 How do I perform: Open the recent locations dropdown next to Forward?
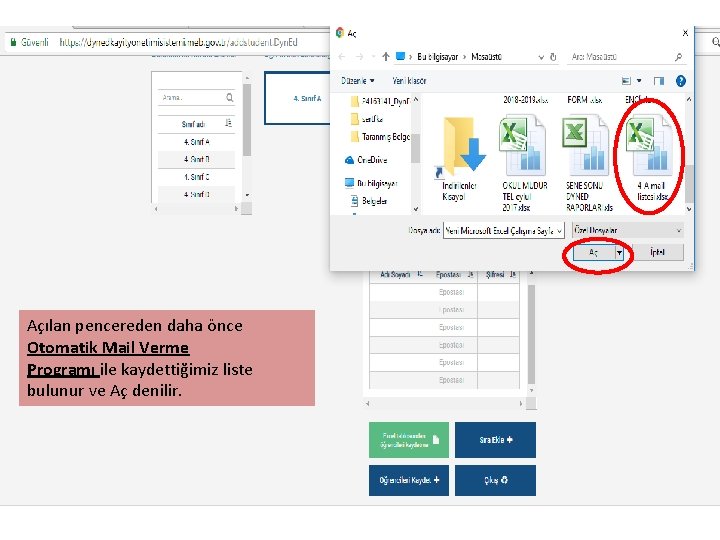(x=373, y=56)
